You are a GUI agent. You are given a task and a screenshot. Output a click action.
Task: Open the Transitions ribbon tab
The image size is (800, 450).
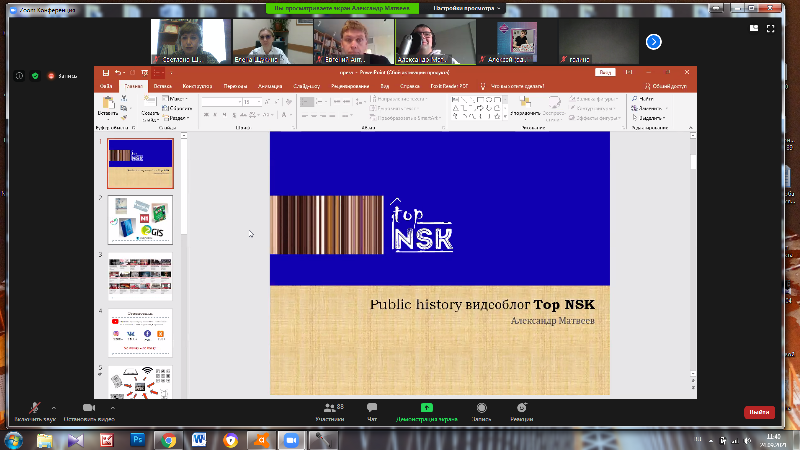[235, 86]
